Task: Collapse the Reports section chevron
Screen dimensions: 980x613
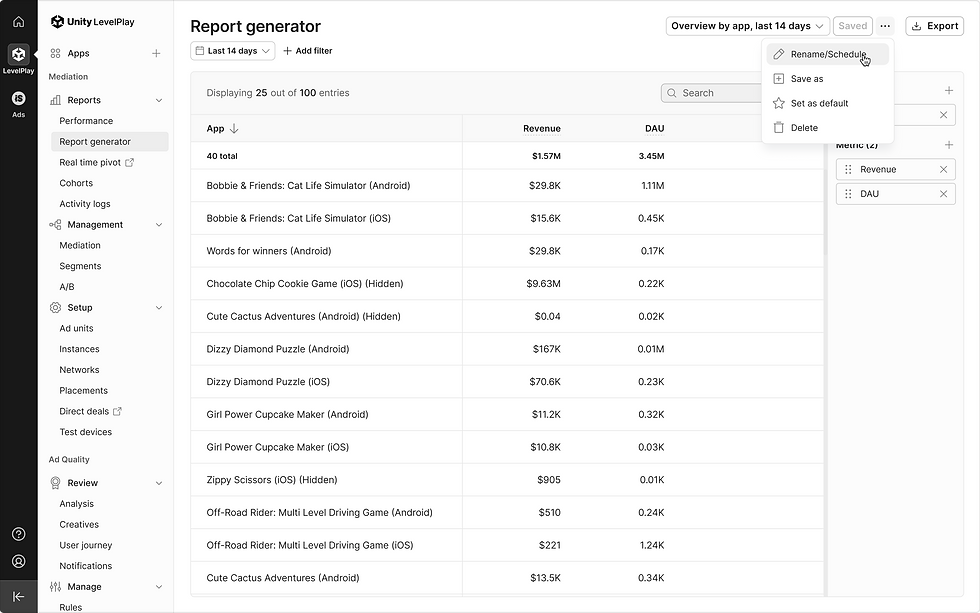Action: click(x=159, y=101)
